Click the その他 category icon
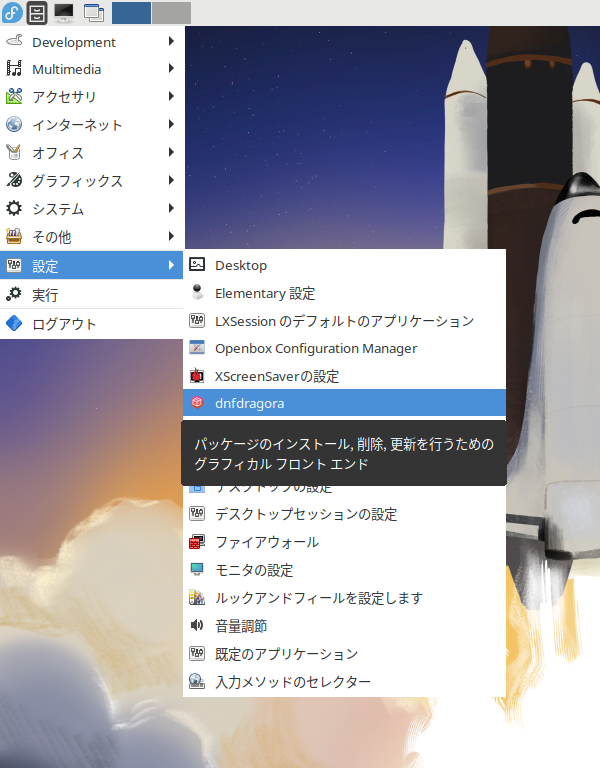This screenshot has height=768, width=600. tap(14, 236)
